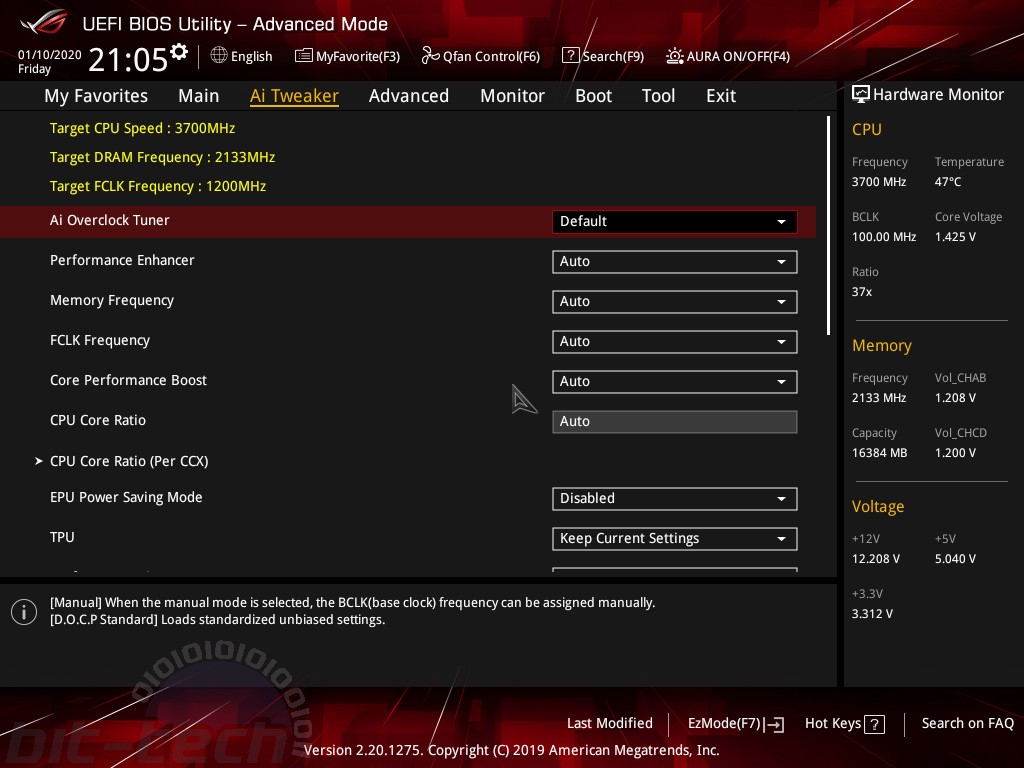Click the language globe icon

pyautogui.click(x=219, y=55)
